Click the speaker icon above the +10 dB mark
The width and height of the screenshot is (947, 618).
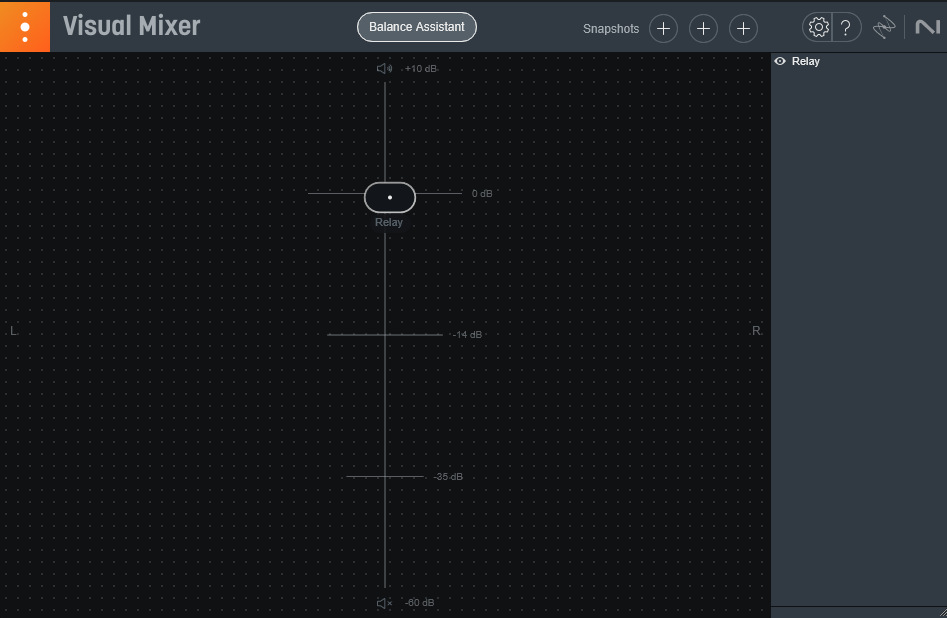[x=383, y=69]
